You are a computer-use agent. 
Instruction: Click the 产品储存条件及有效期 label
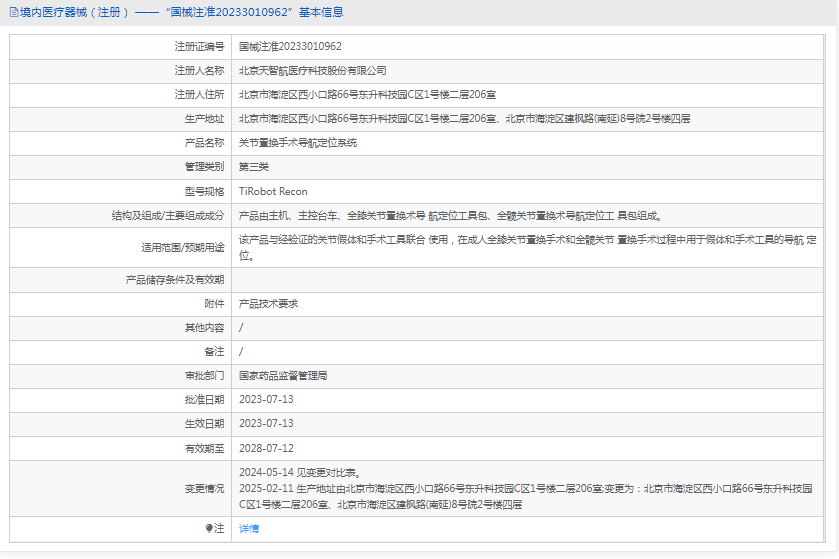[175, 280]
